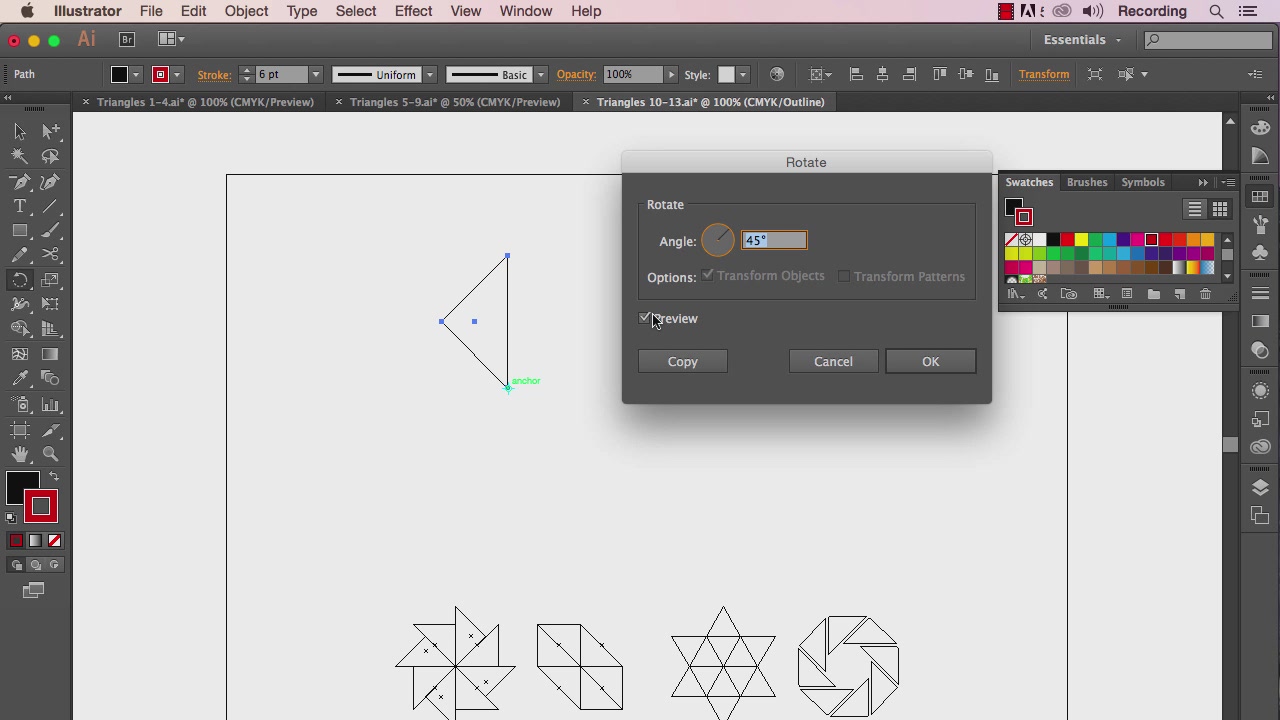The height and width of the screenshot is (720, 1280).
Task: Select the Eyedropper tool
Action: [x=20, y=379]
